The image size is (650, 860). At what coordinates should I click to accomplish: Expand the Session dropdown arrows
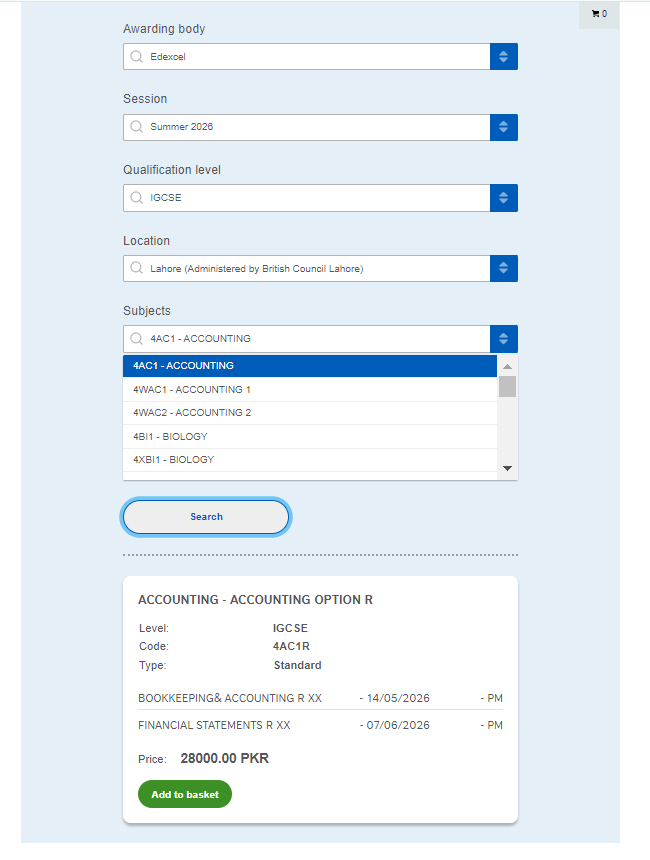[x=503, y=127]
